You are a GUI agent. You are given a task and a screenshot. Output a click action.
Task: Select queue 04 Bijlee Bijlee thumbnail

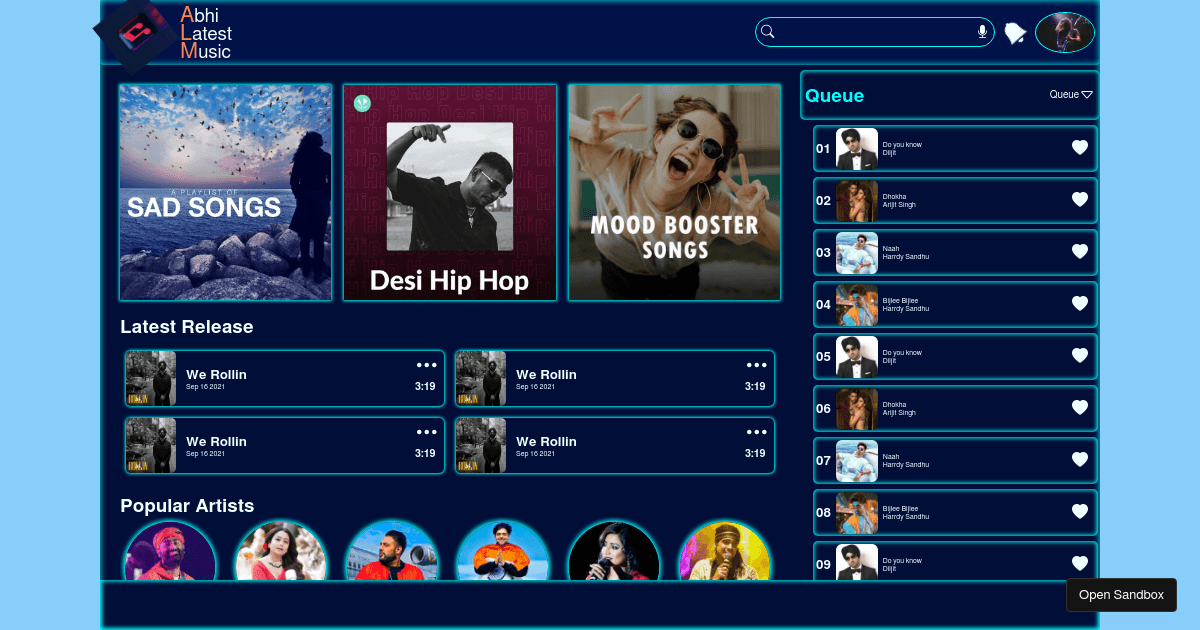click(857, 305)
